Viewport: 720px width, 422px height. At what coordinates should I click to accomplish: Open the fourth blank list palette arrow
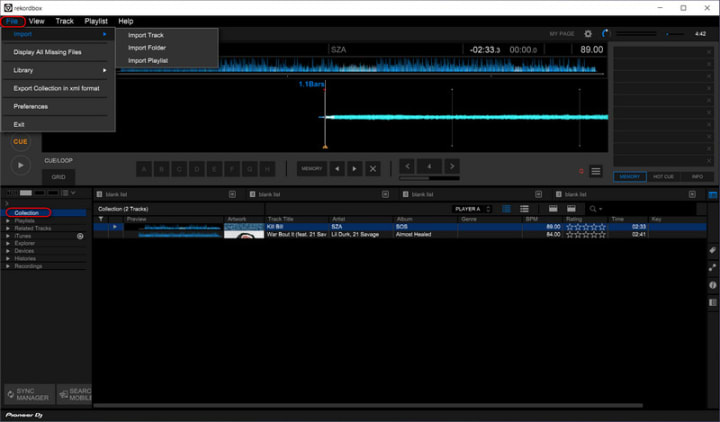692,194
